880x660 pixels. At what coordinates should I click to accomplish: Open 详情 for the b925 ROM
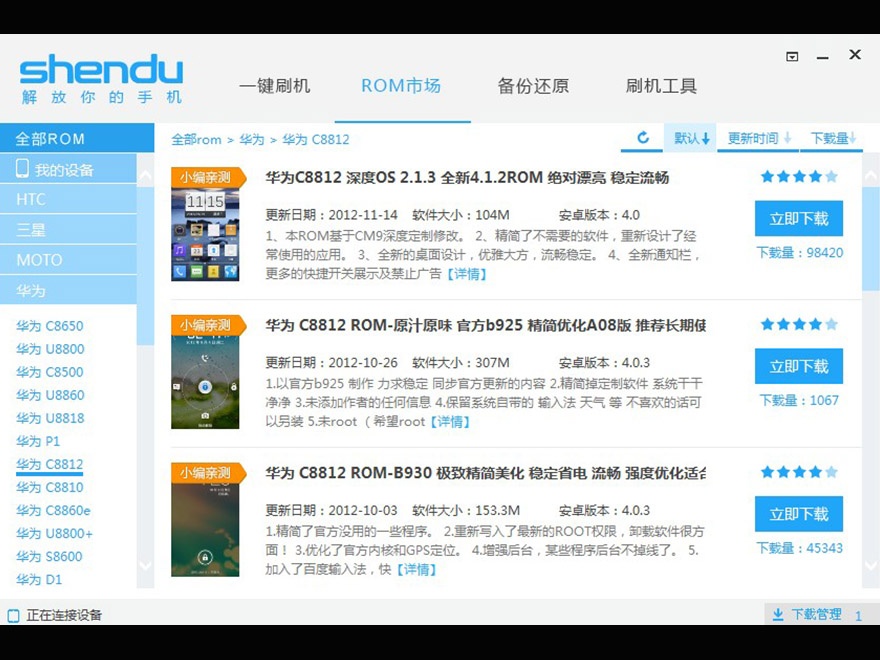[450, 422]
